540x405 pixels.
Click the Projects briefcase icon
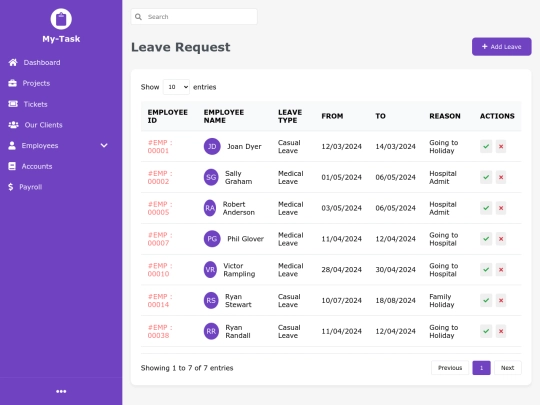(x=12, y=83)
